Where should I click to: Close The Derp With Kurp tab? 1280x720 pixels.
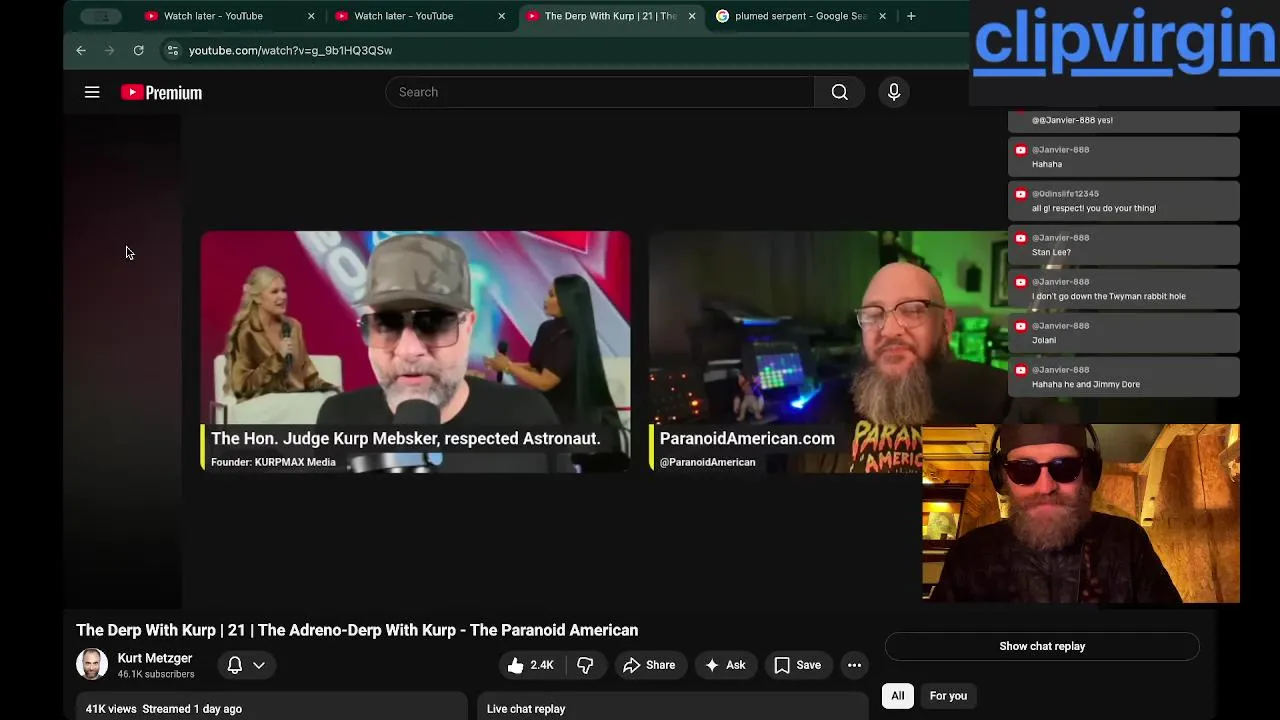pyautogui.click(x=692, y=16)
